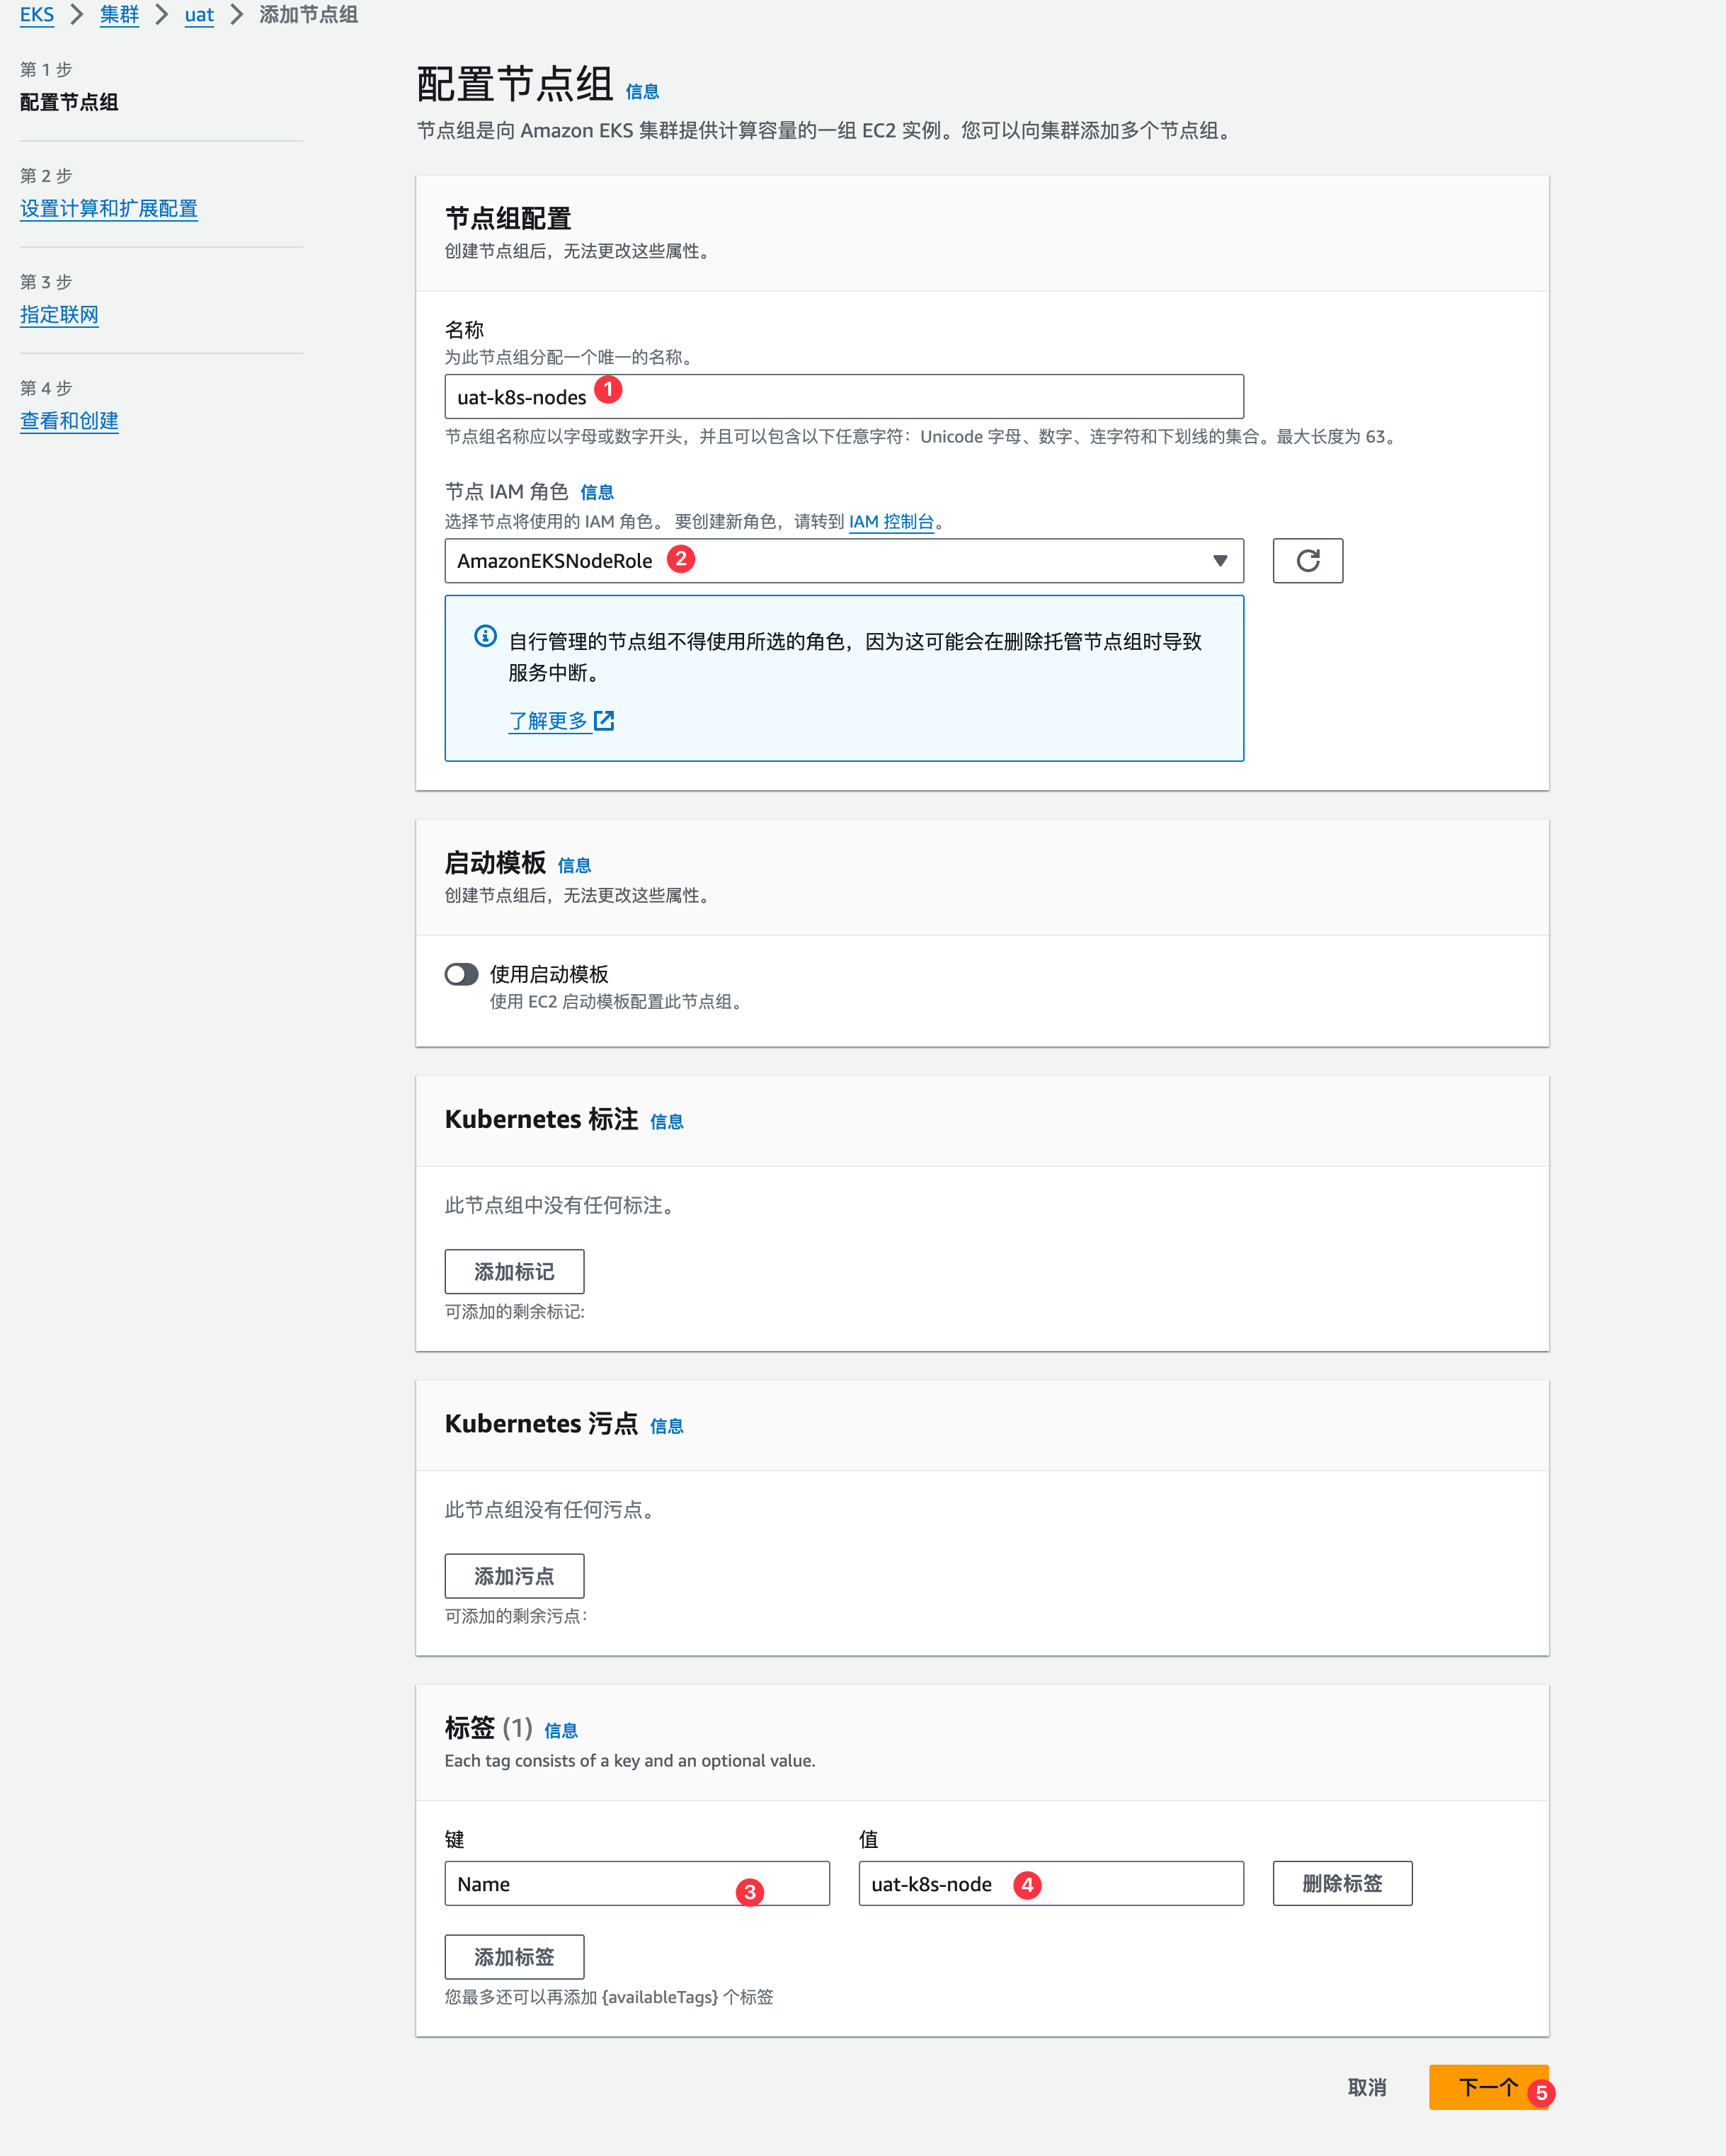Click the 添加节点组 breadcrumb text
The height and width of the screenshot is (2156, 1726).
309,14
